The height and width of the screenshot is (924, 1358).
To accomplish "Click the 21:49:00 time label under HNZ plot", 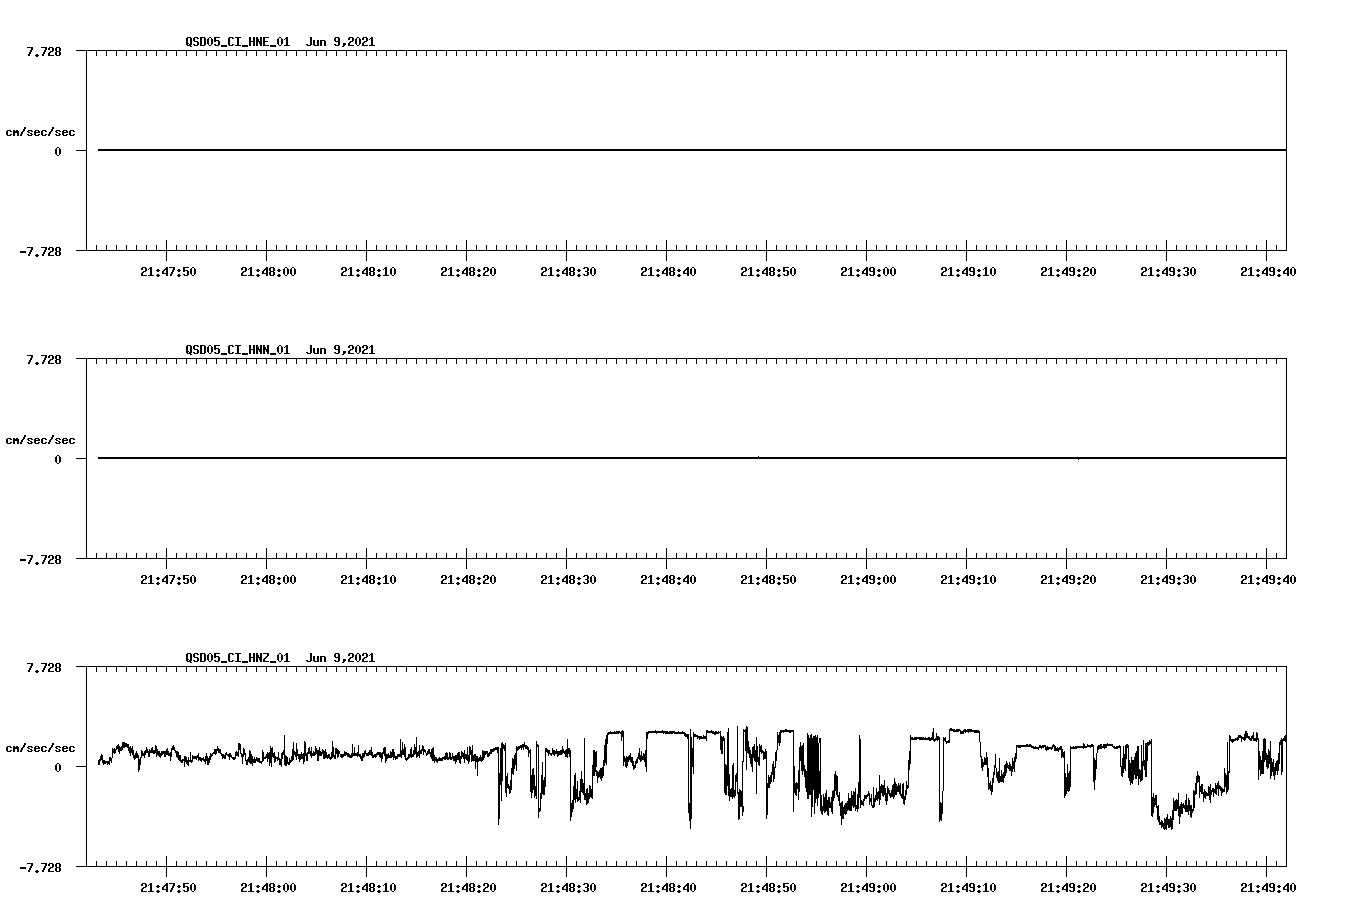I will [x=868, y=888].
